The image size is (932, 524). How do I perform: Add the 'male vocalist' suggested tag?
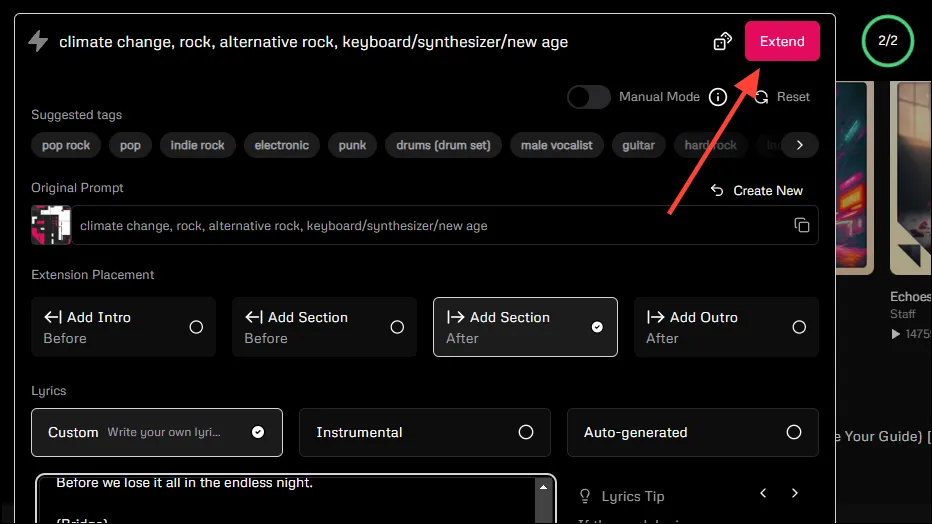click(x=556, y=145)
